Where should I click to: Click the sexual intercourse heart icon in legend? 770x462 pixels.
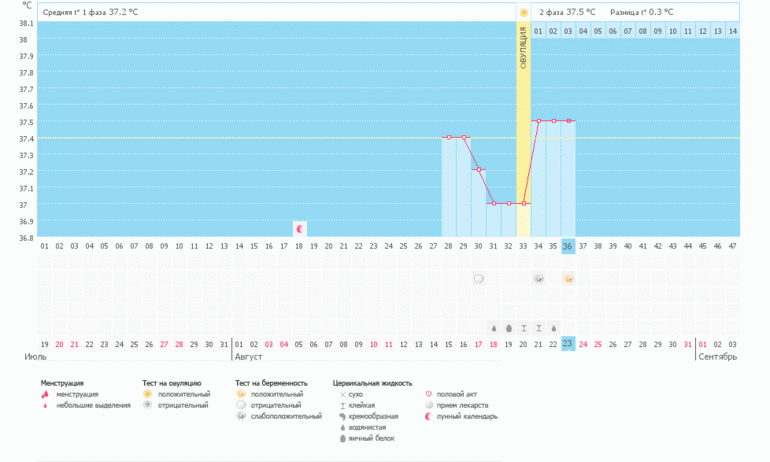[429, 394]
